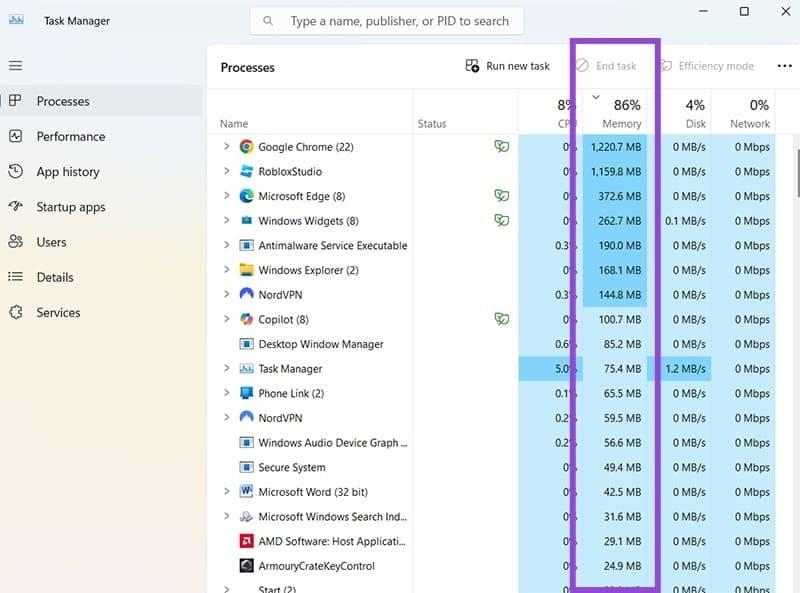Viewport: 800px width, 593px height.
Task: Click efficiency leaf icon on Google Chrome row
Action: (x=502, y=146)
